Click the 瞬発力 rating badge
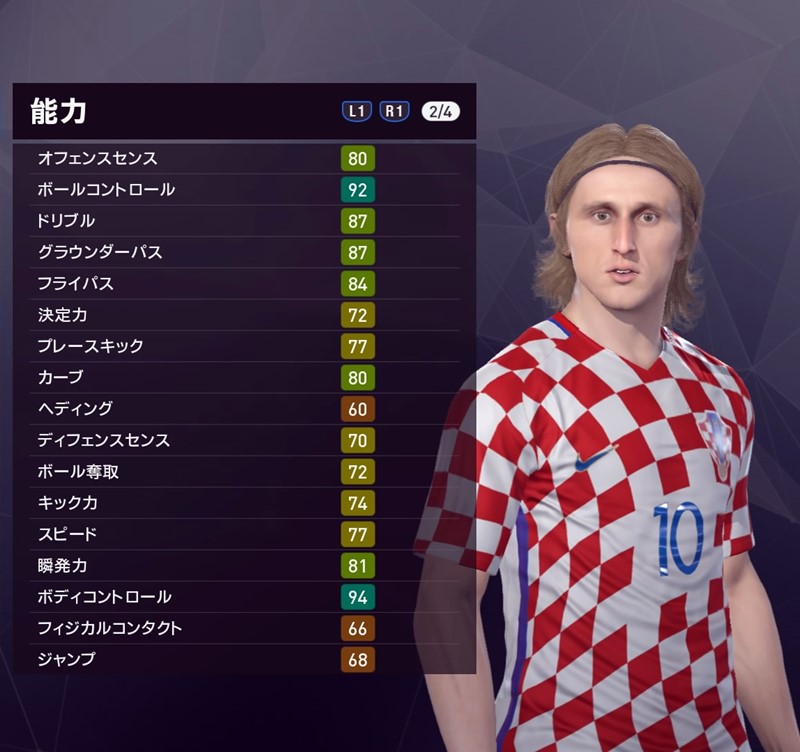The height and width of the screenshot is (752, 800). point(358,566)
